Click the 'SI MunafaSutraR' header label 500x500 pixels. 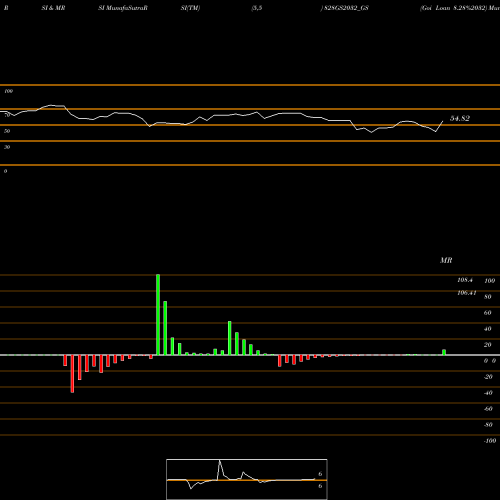[123, 8]
